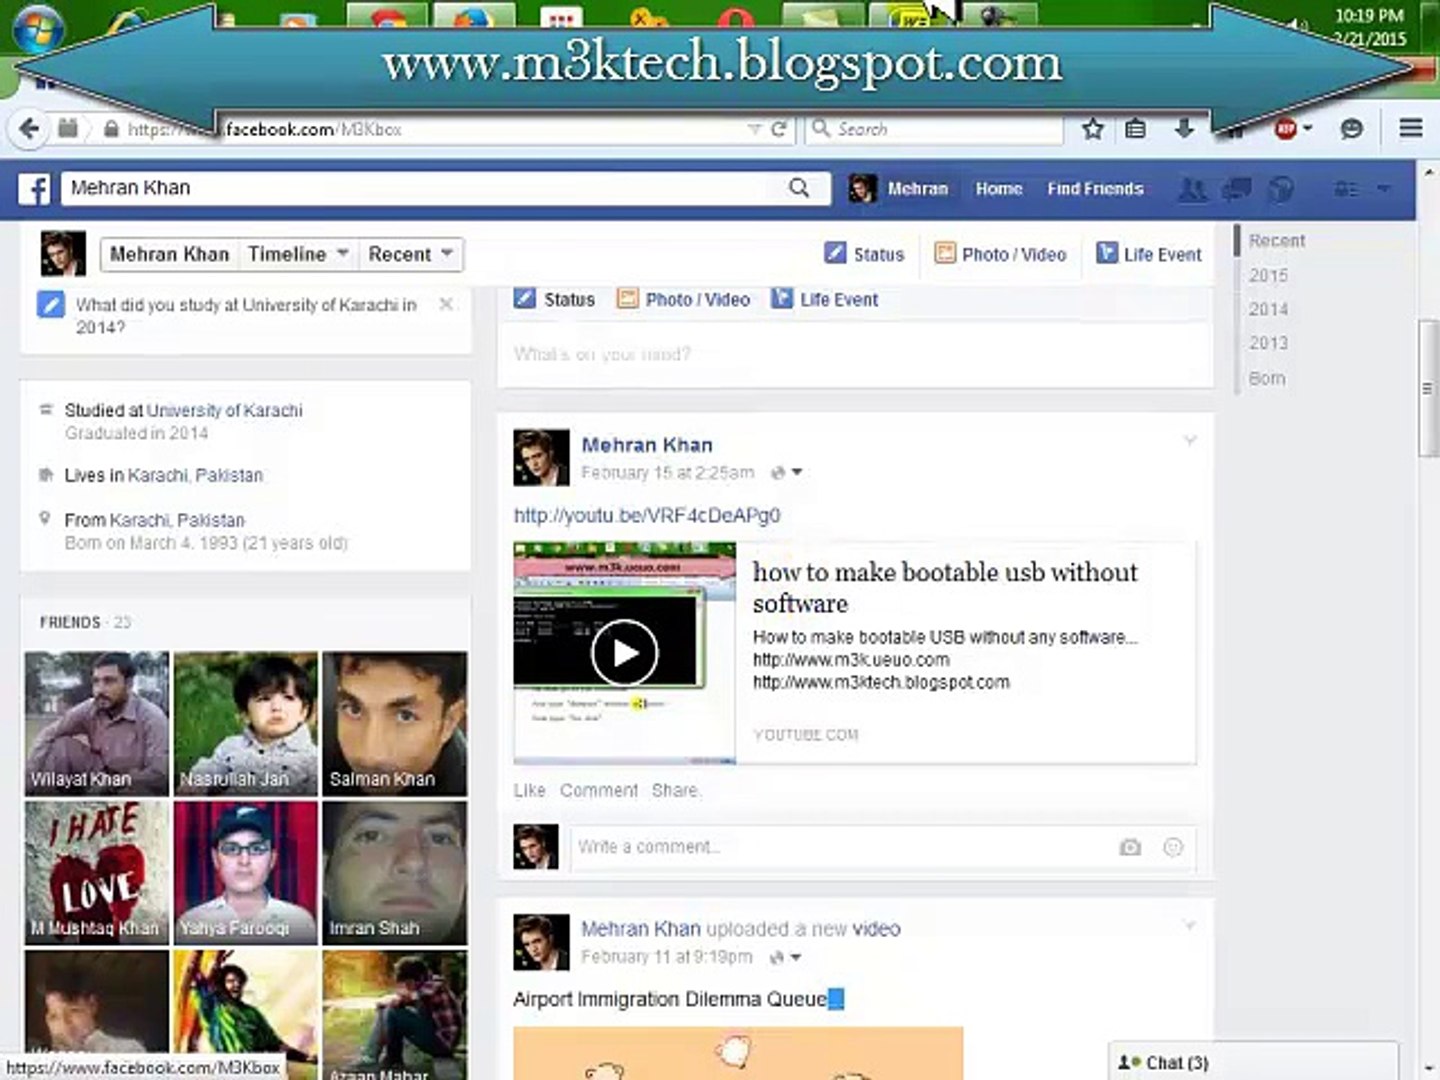Screen dimensions: 1440x1080
Task: Jump to Born in timeline navigator
Action: [1267, 378]
